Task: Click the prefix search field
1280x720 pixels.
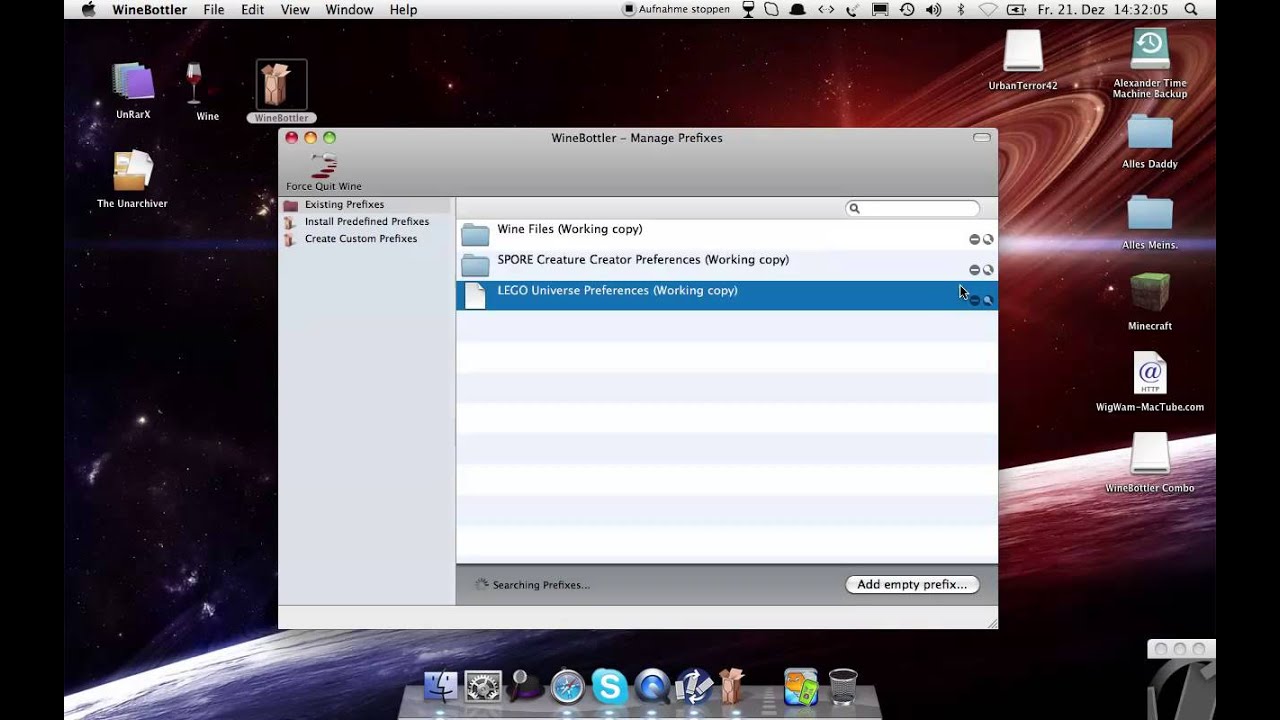Action: point(912,208)
